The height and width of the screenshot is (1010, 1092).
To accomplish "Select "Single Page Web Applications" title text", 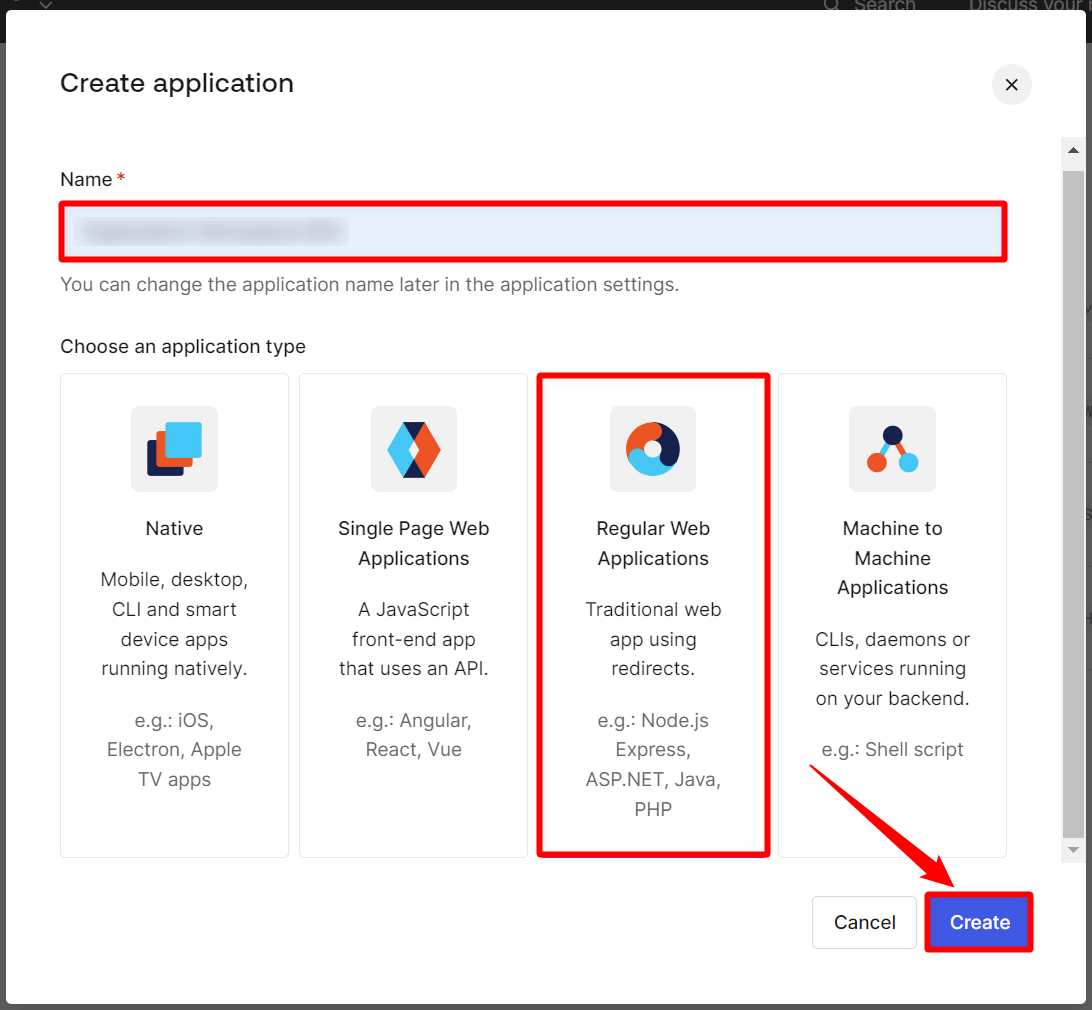I will (413, 543).
